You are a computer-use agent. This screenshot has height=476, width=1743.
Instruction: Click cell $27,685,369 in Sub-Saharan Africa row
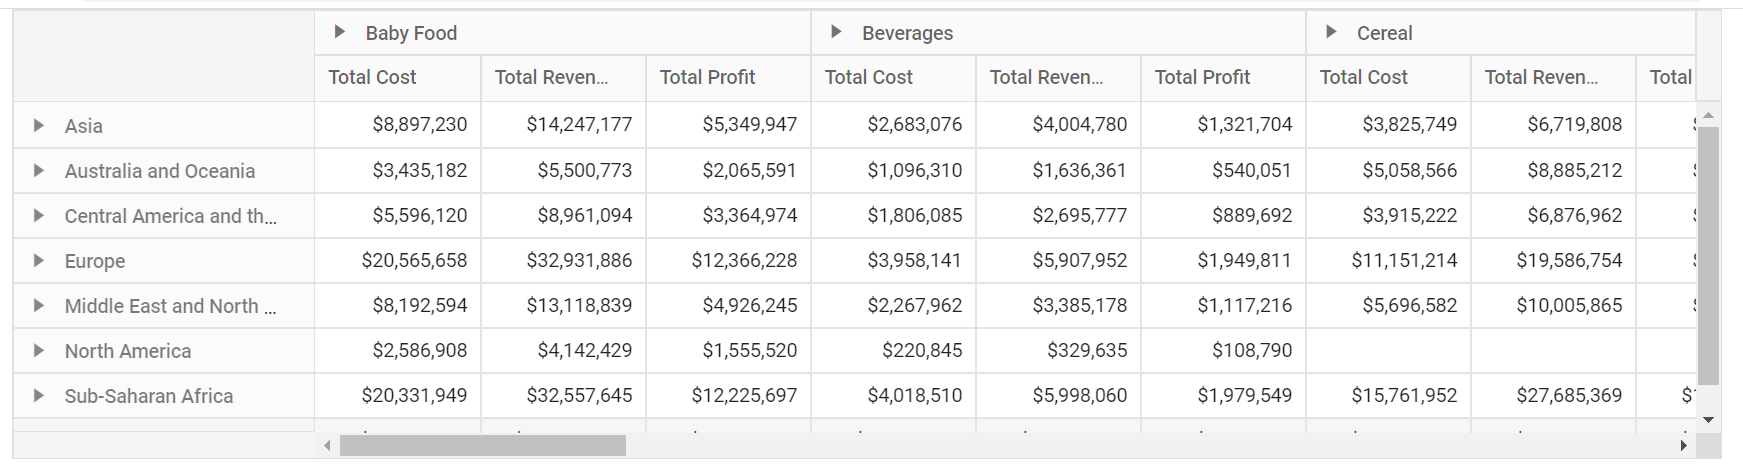point(1553,395)
